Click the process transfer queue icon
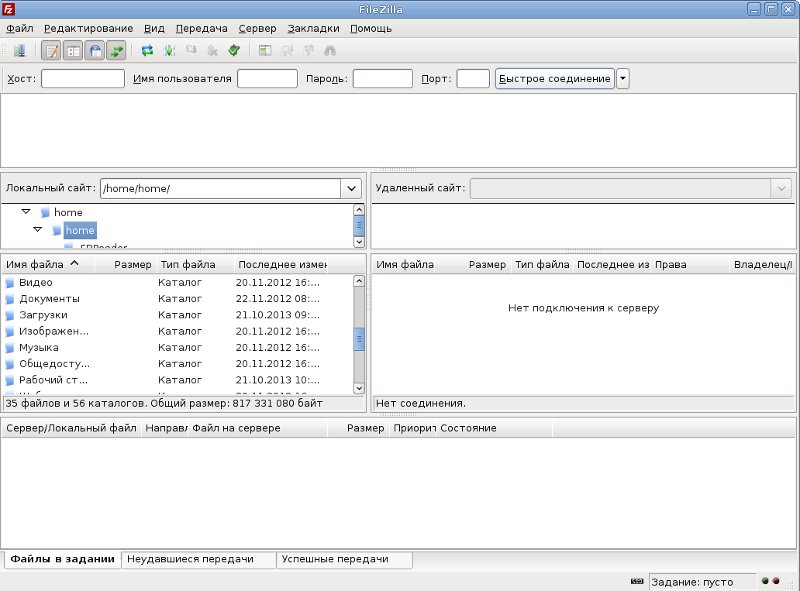800x591 pixels. click(169, 50)
